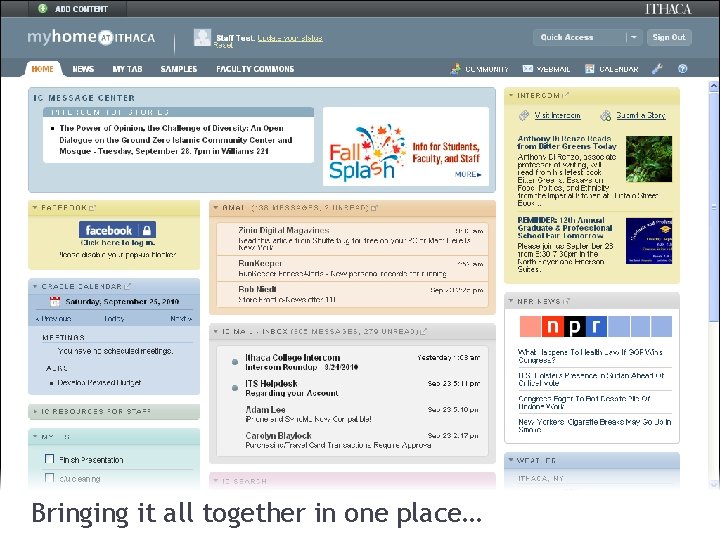Click the facebook login logo button
The image size is (720, 540).
click(117, 230)
